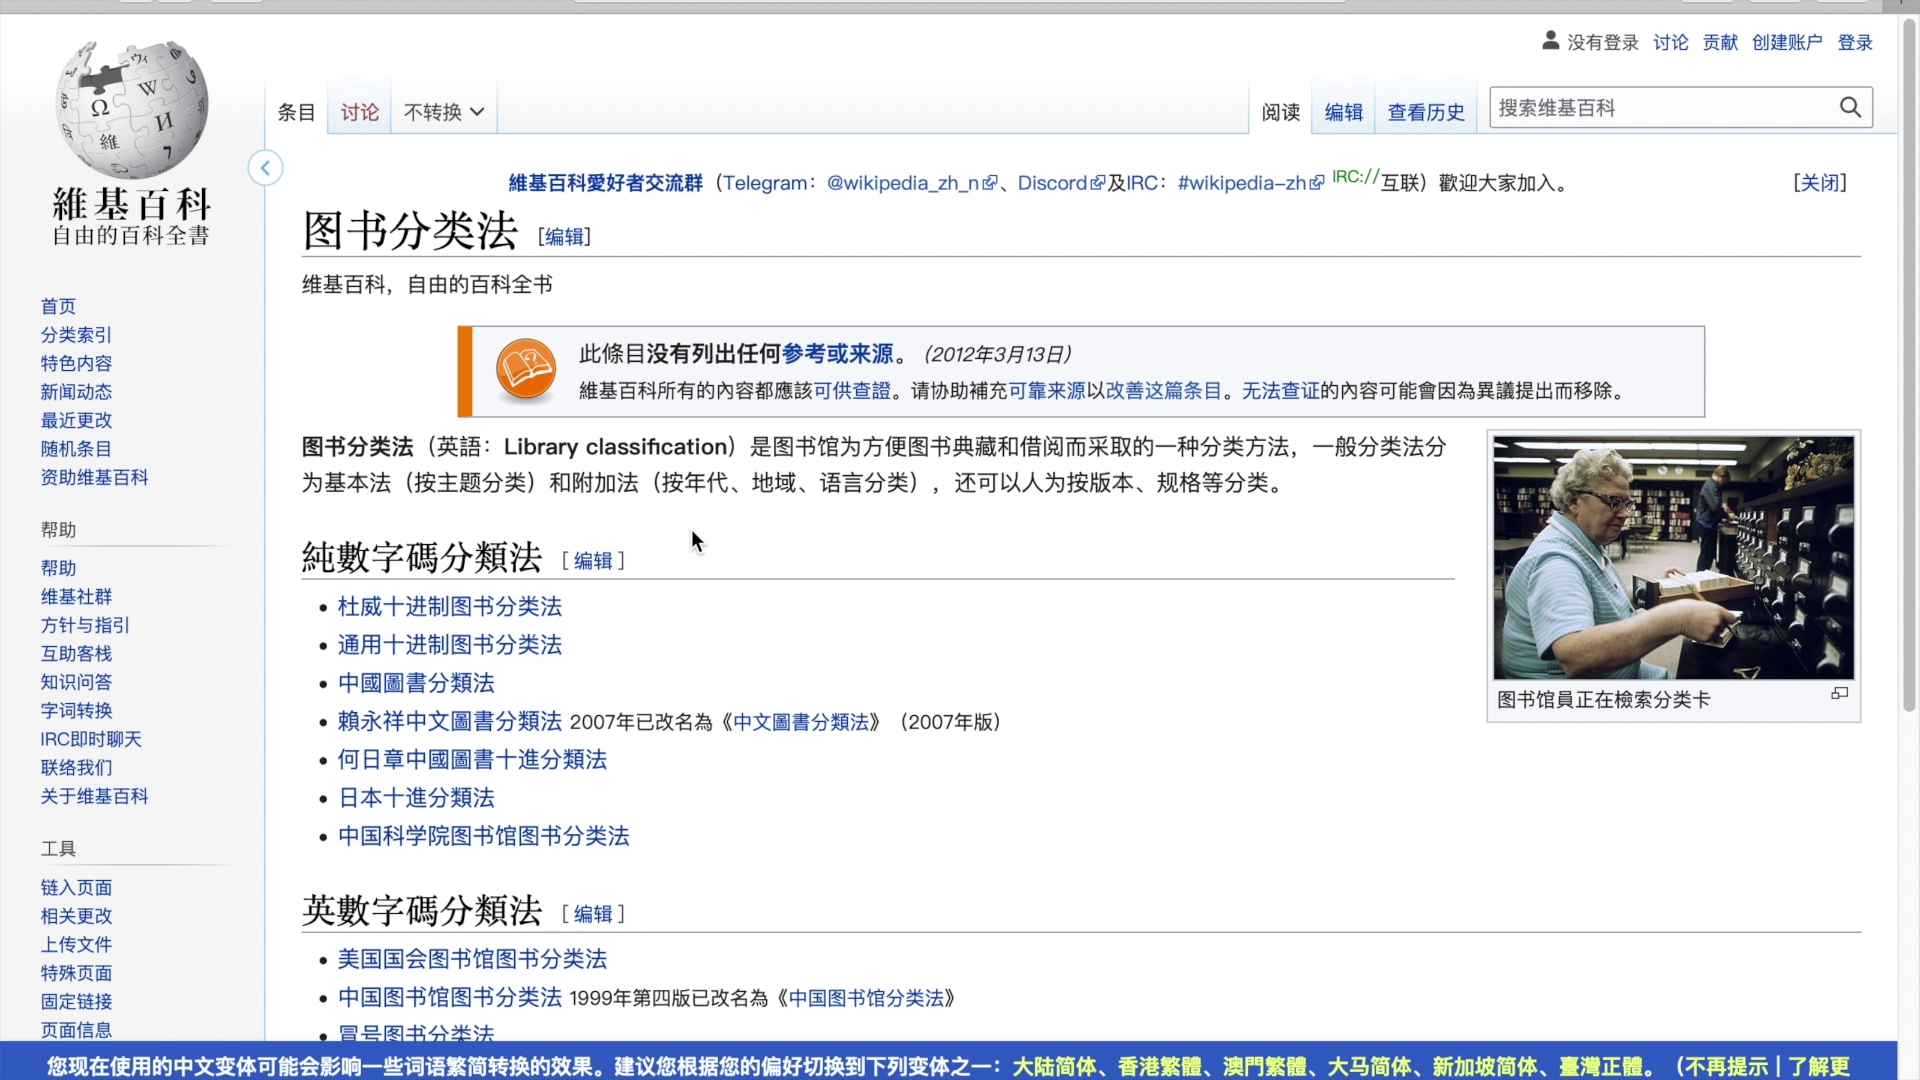Click the orange book question mark icon

tap(525, 370)
